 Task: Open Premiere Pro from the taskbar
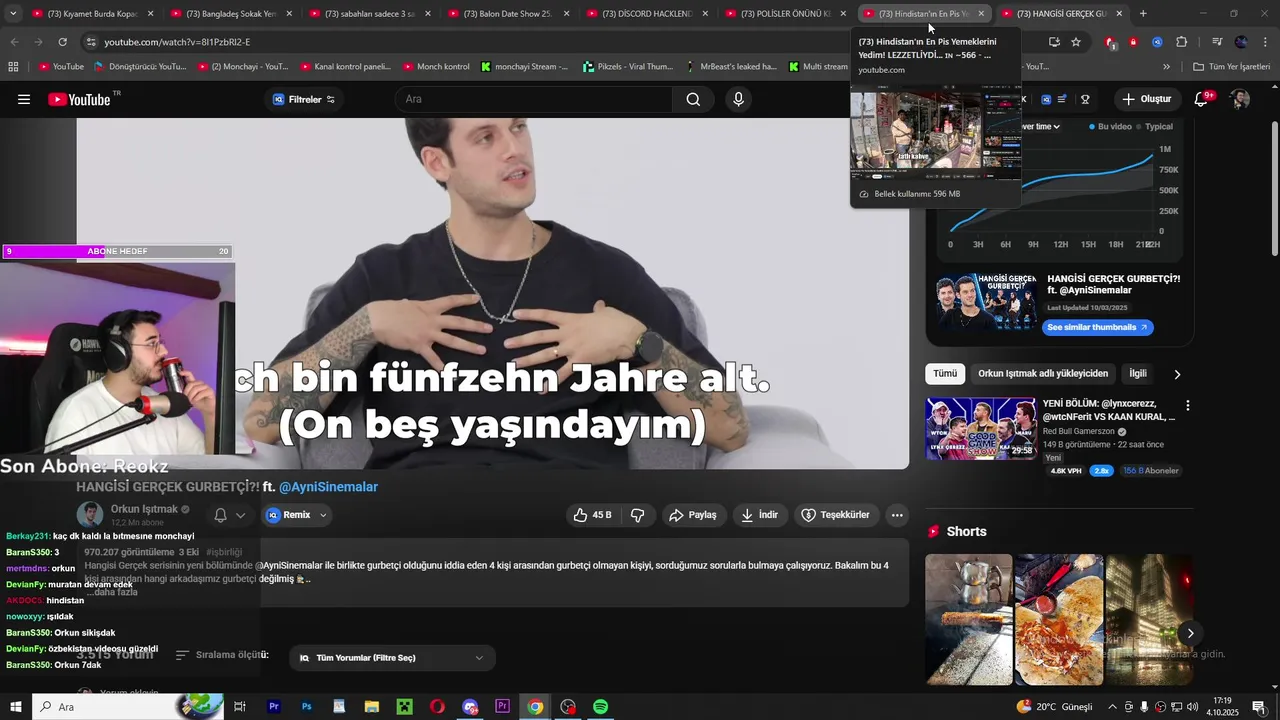273,707
